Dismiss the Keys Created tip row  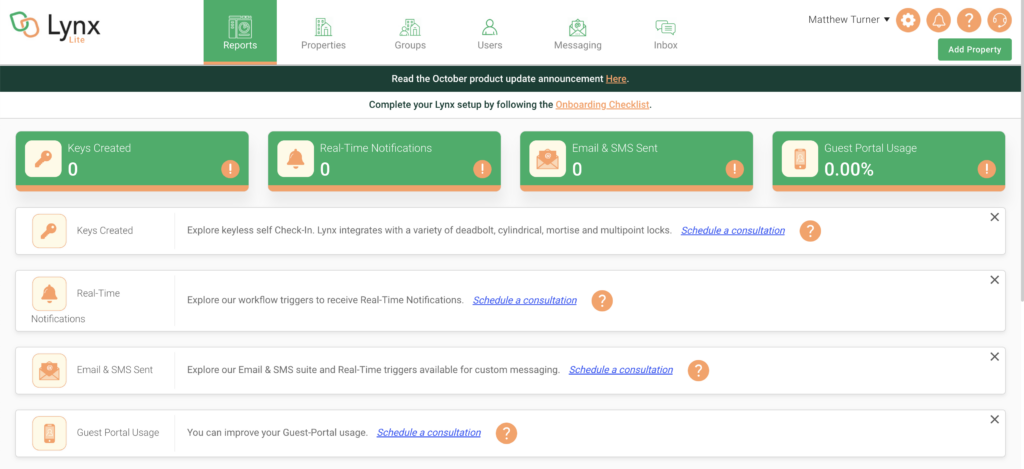tap(995, 218)
